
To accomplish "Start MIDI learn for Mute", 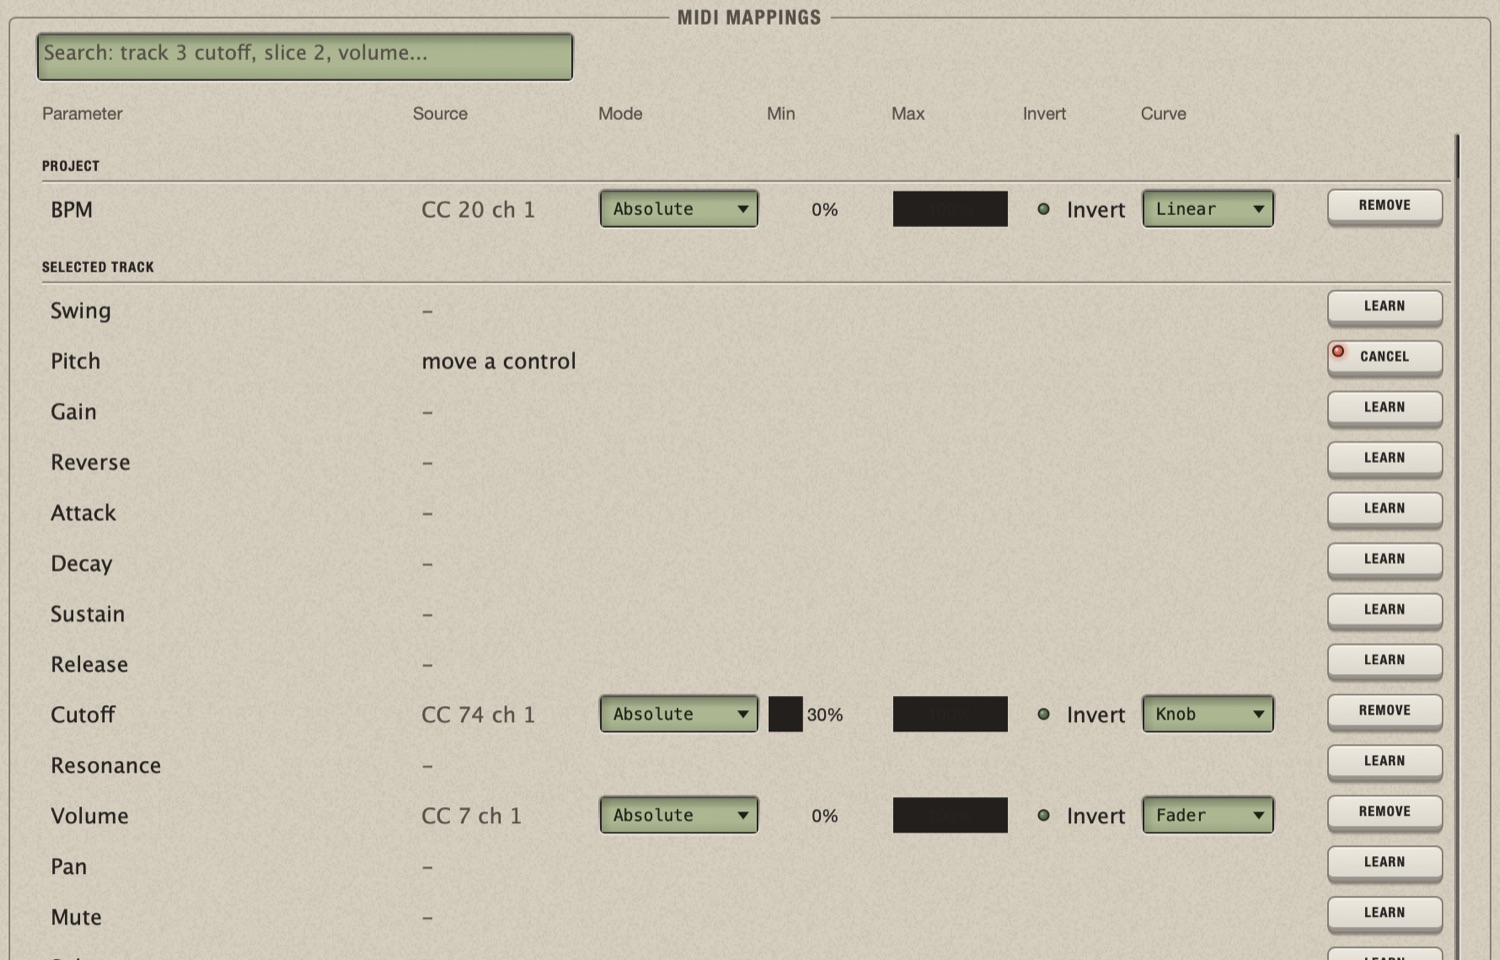I will point(1385,913).
